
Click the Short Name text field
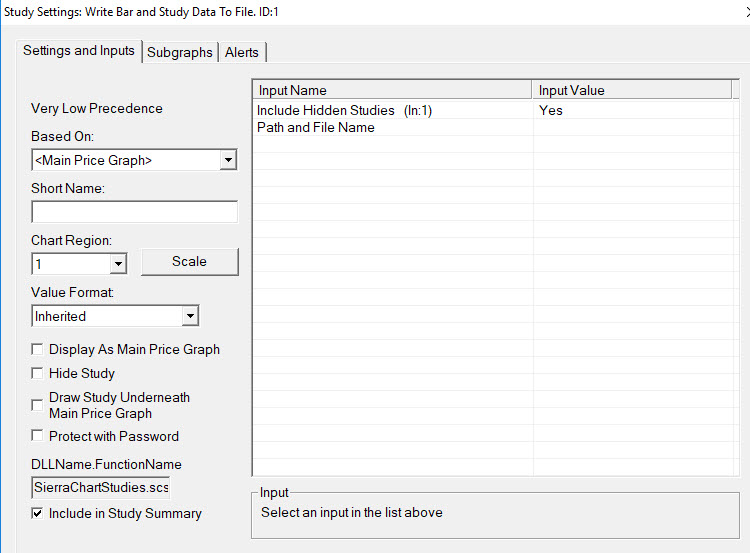(x=134, y=212)
